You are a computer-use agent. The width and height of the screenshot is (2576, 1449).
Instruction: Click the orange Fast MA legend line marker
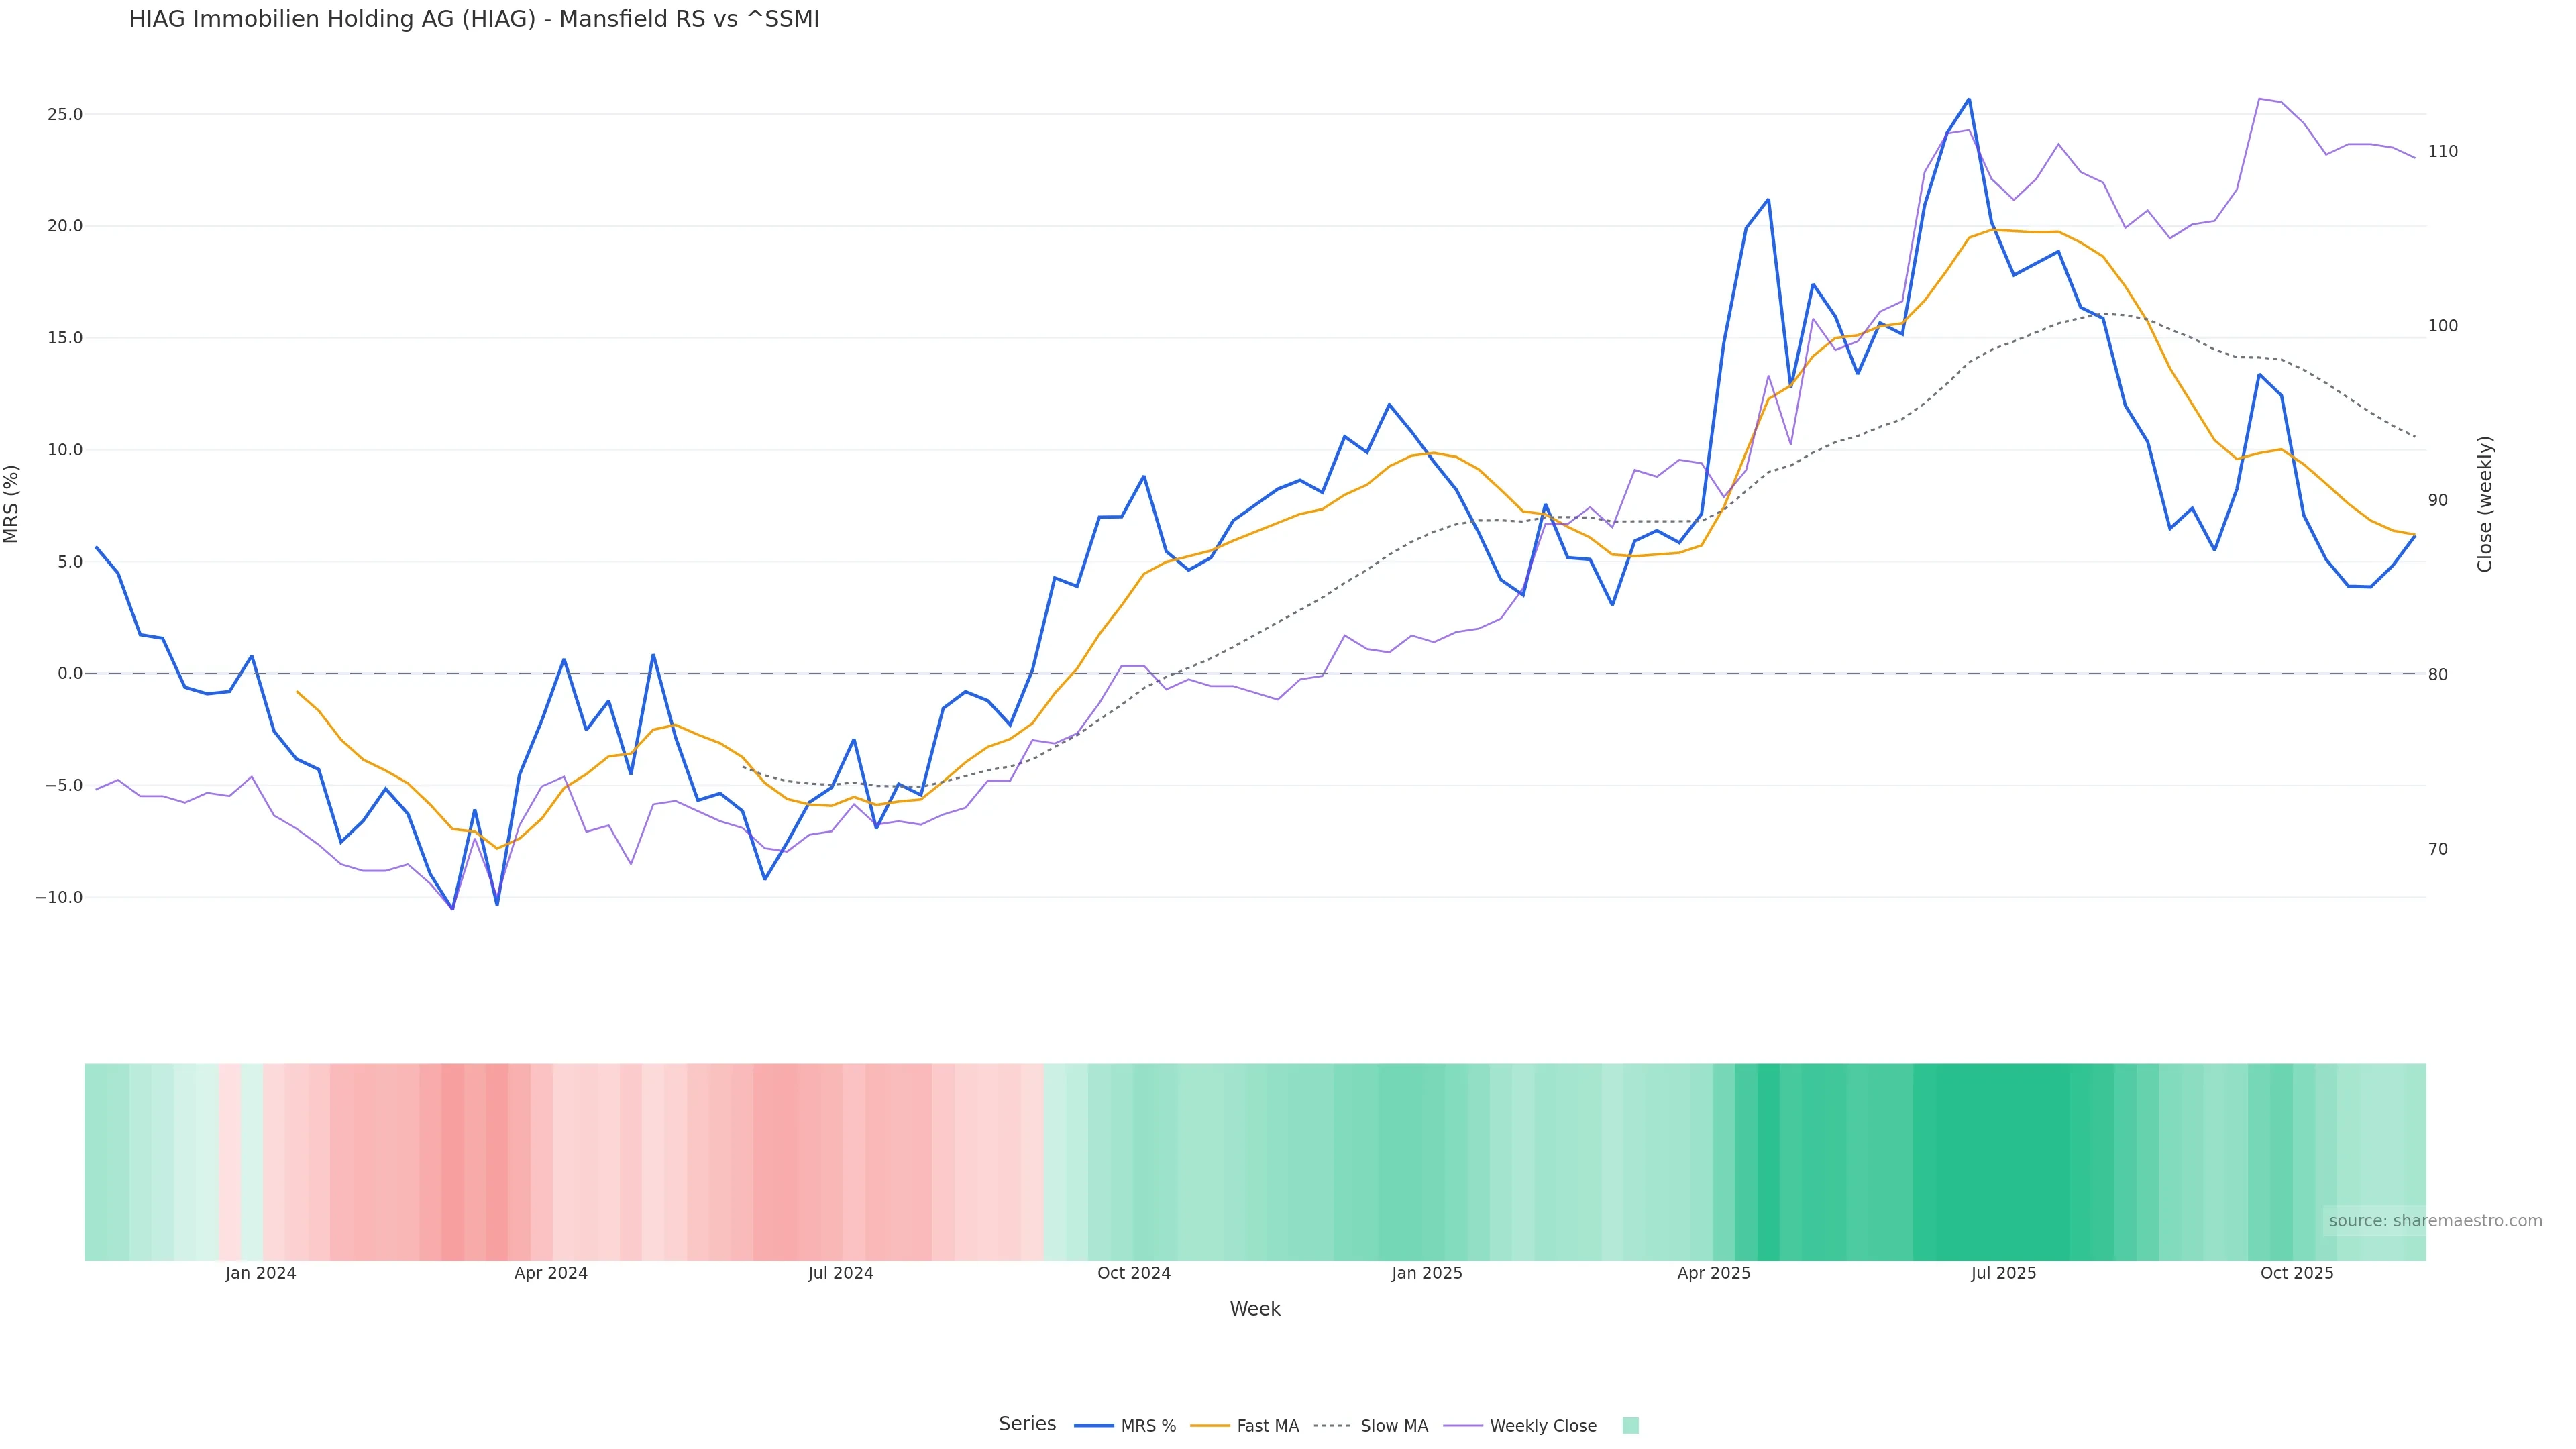1209,1426
